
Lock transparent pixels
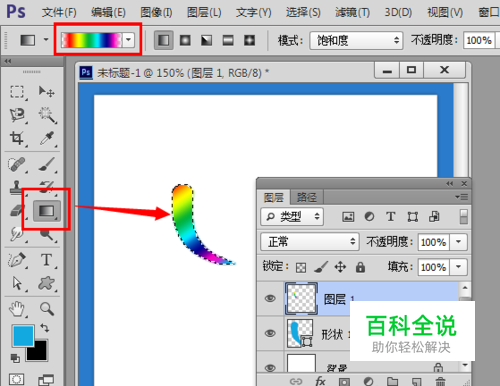tap(301, 268)
